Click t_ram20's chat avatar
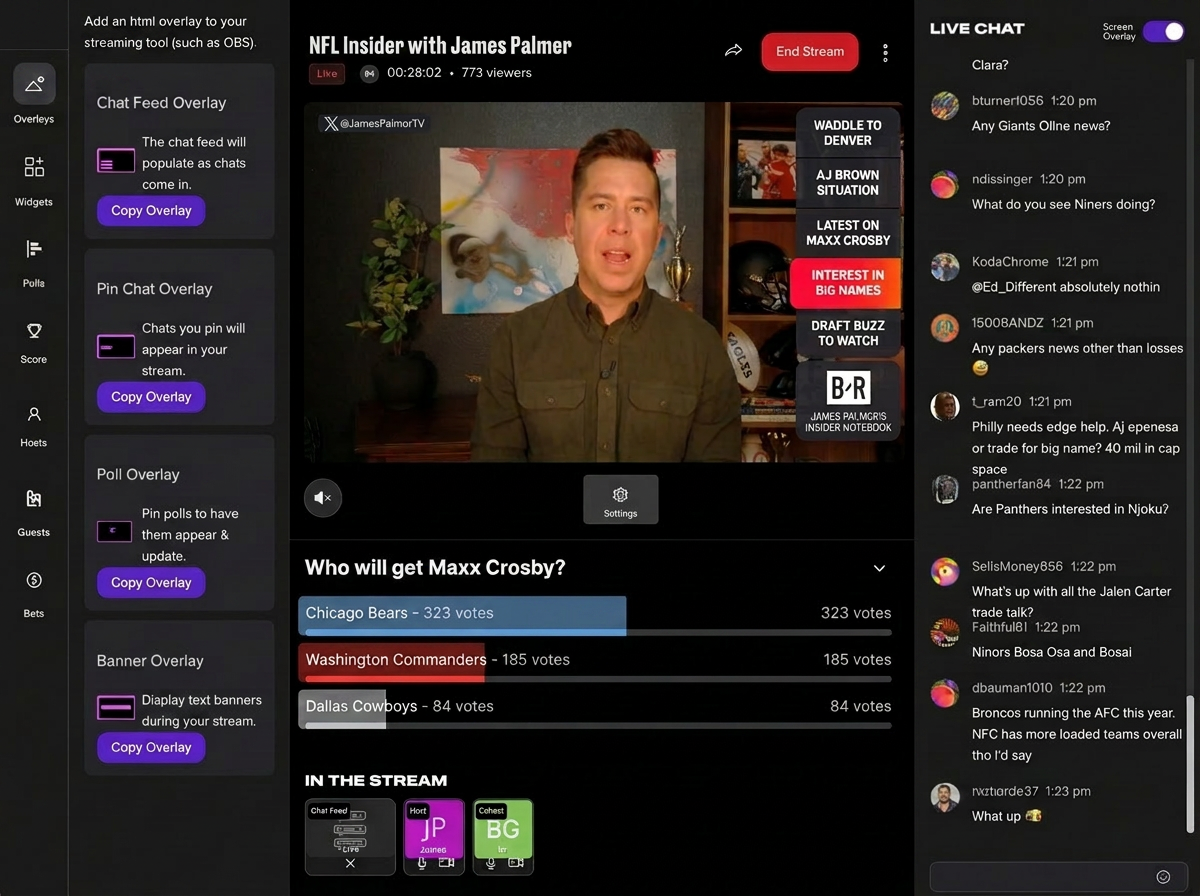This screenshot has width=1200, height=896. click(x=945, y=406)
